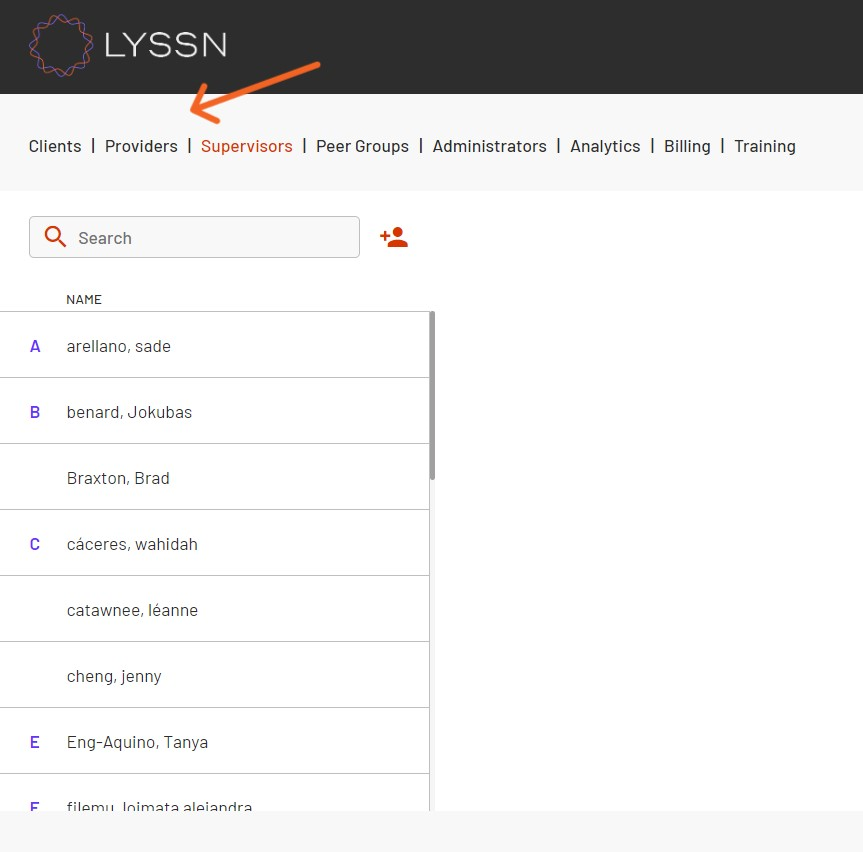Open the Billing section
This screenshot has width=863, height=852.
[687, 146]
